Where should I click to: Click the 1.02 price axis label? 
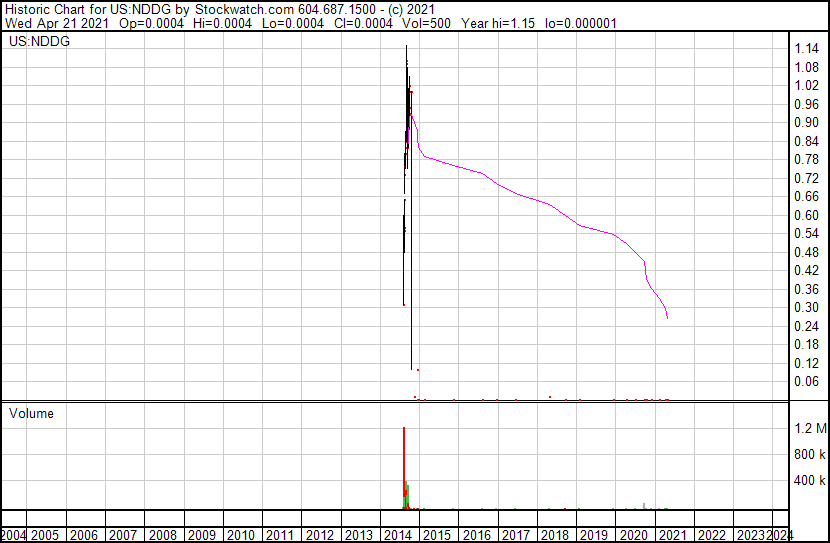click(807, 86)
